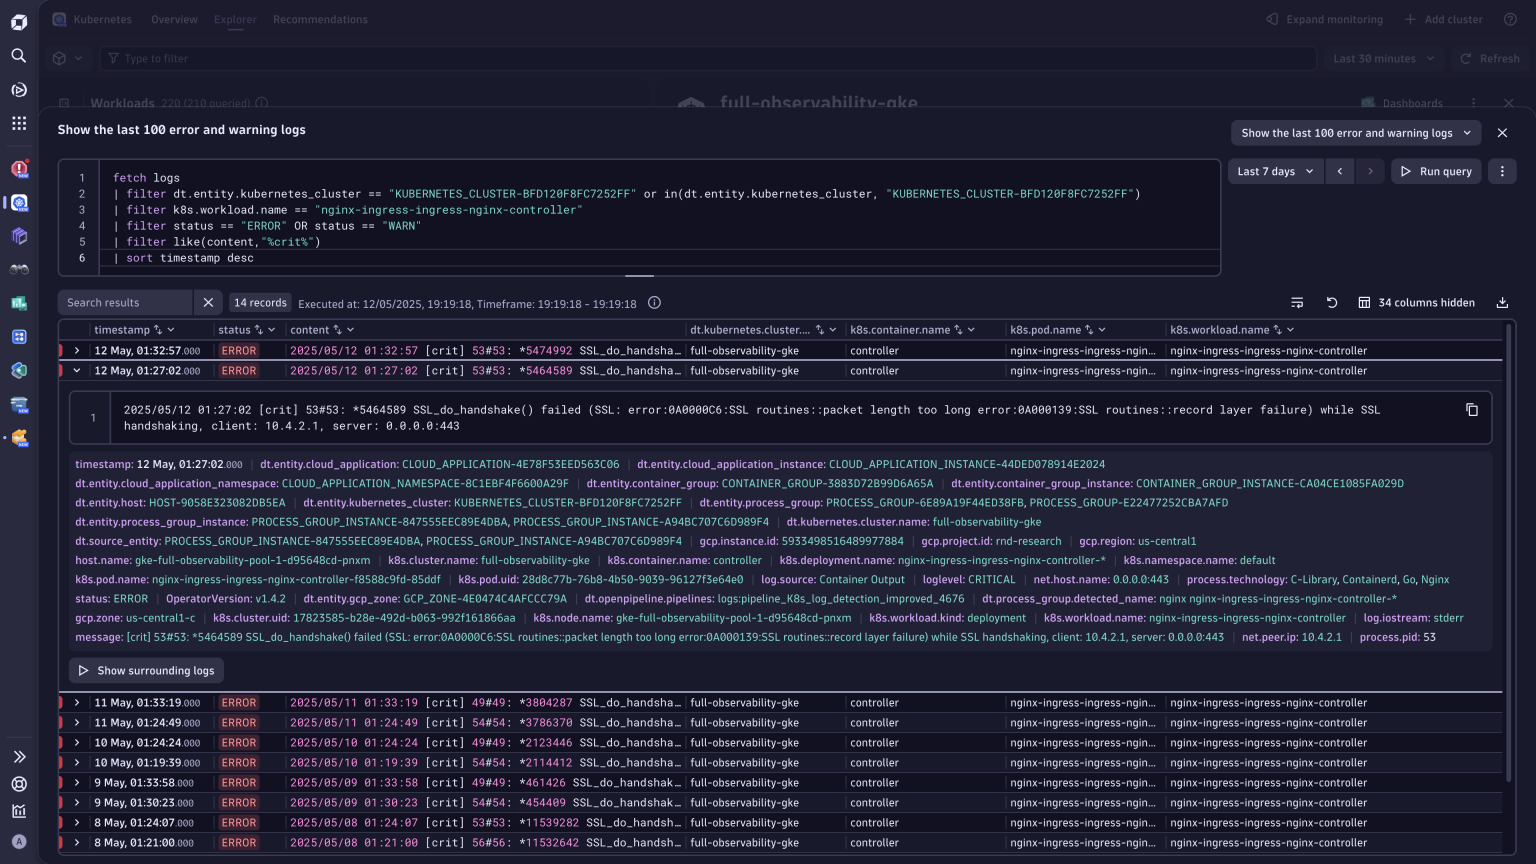Expand the 10 May, 01:24:24 log row
This screenshot has height=864, width=1536.
point(76,743)
